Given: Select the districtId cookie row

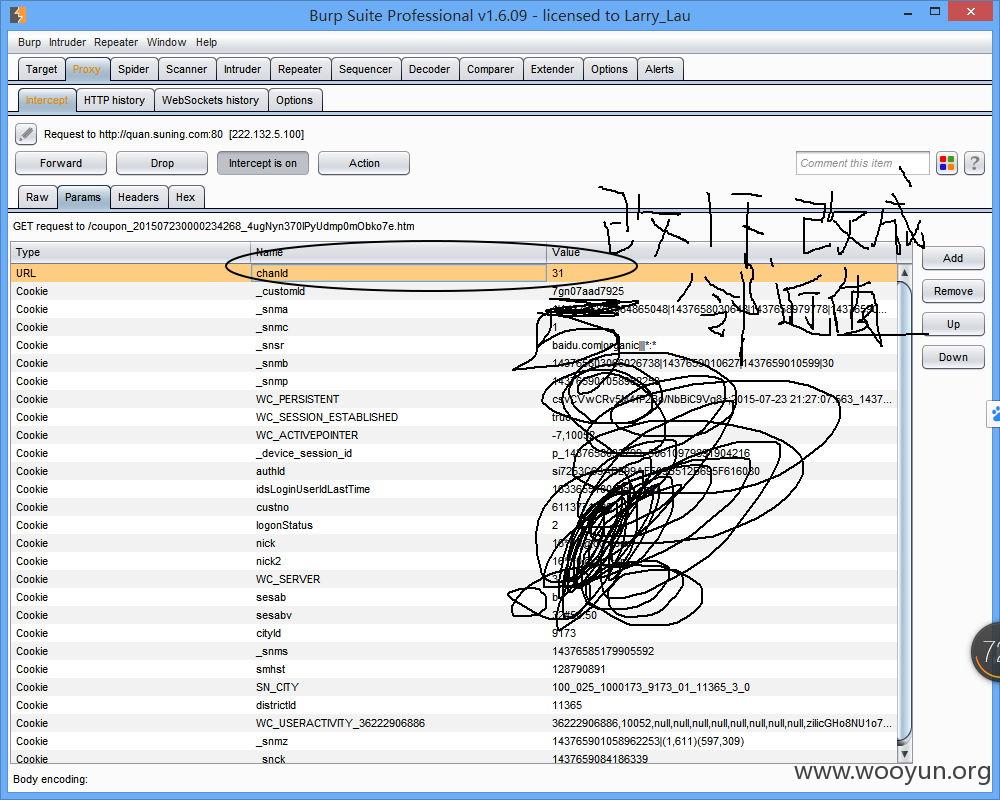Looking at the screenshot, I should click(x=453, y=706).
